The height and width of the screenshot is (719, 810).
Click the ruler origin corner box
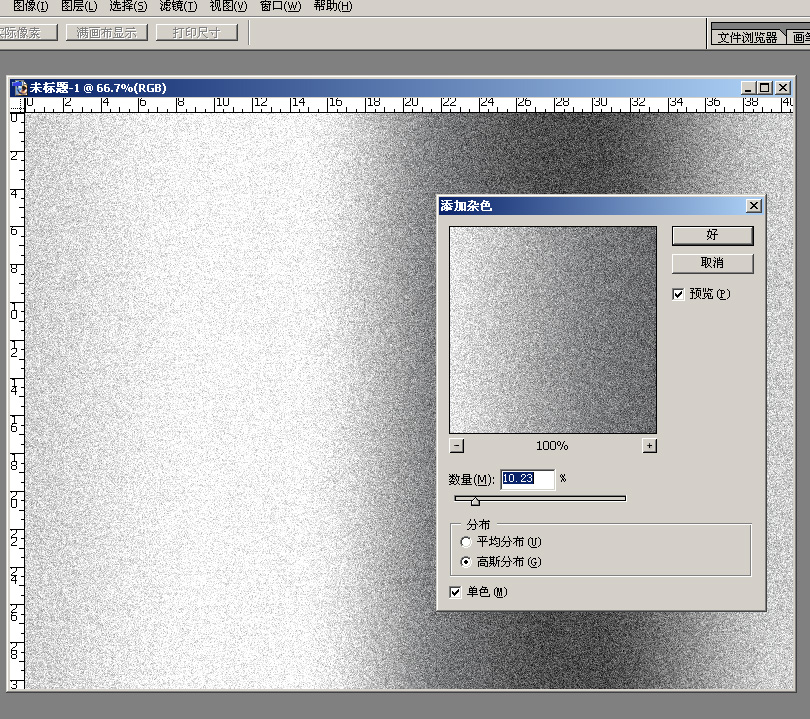coord(17,105)
